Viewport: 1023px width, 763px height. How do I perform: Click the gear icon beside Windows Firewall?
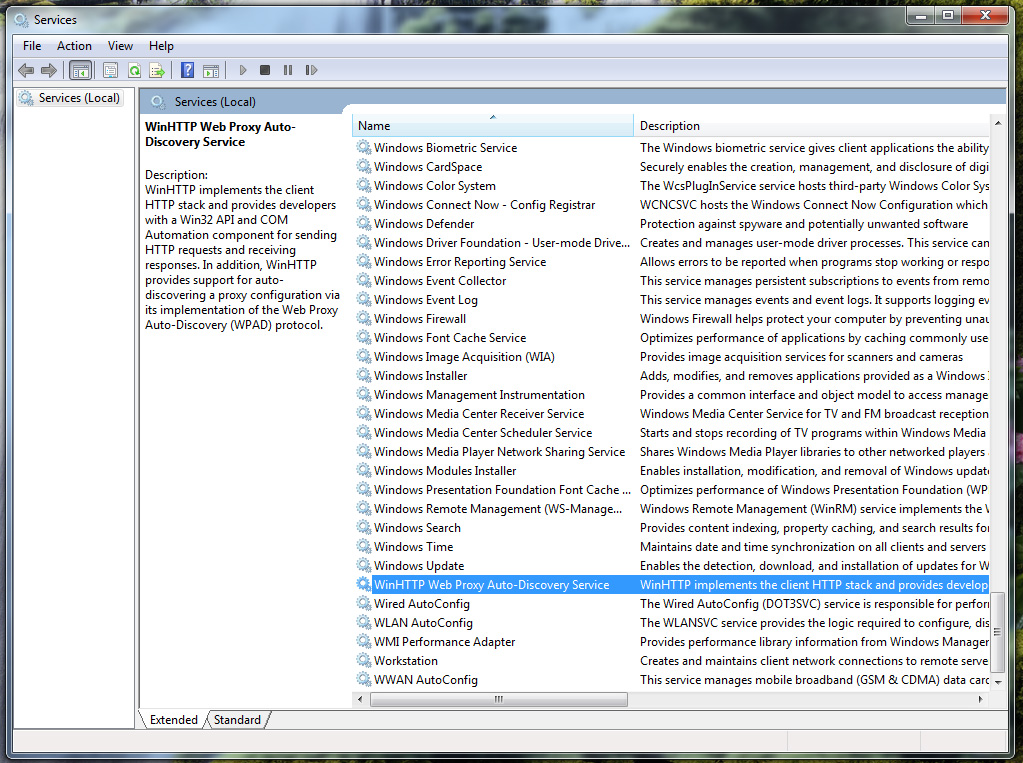[363, 319]
